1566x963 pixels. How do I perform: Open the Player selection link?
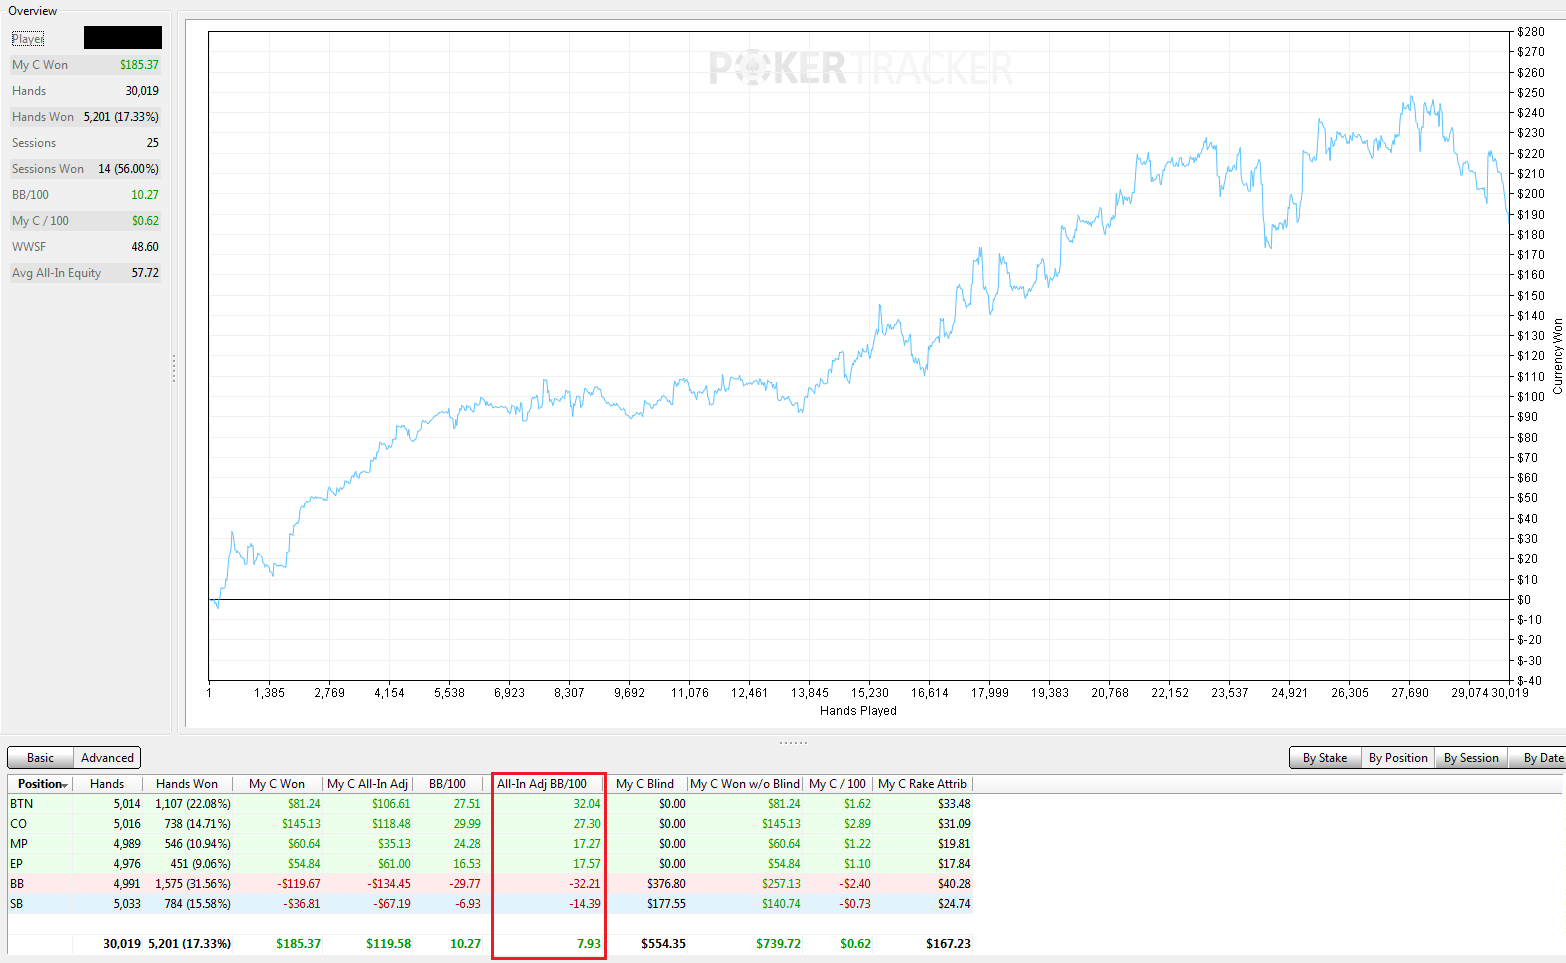[28, 39]
